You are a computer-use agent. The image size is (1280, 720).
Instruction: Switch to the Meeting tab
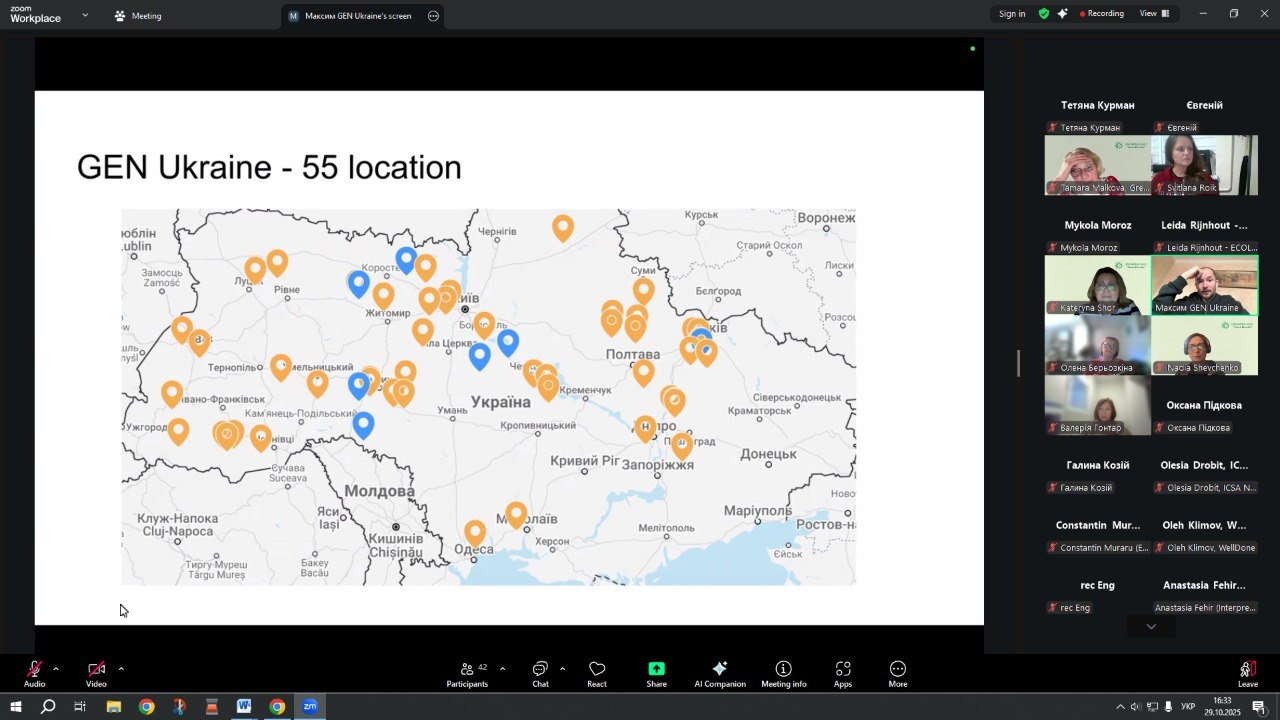138,16
